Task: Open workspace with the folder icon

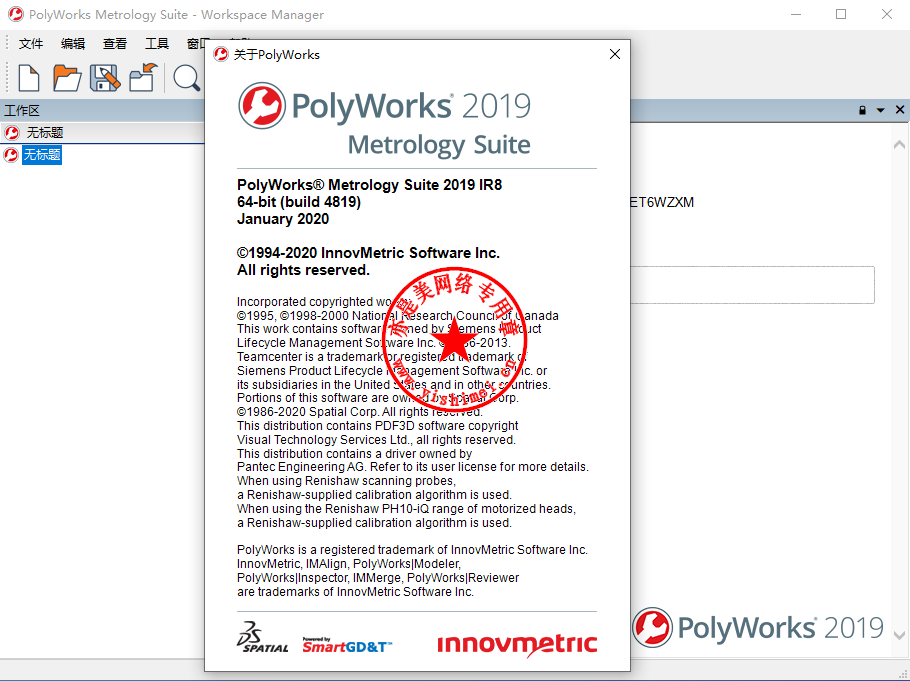Action: [x=67, y=78]
